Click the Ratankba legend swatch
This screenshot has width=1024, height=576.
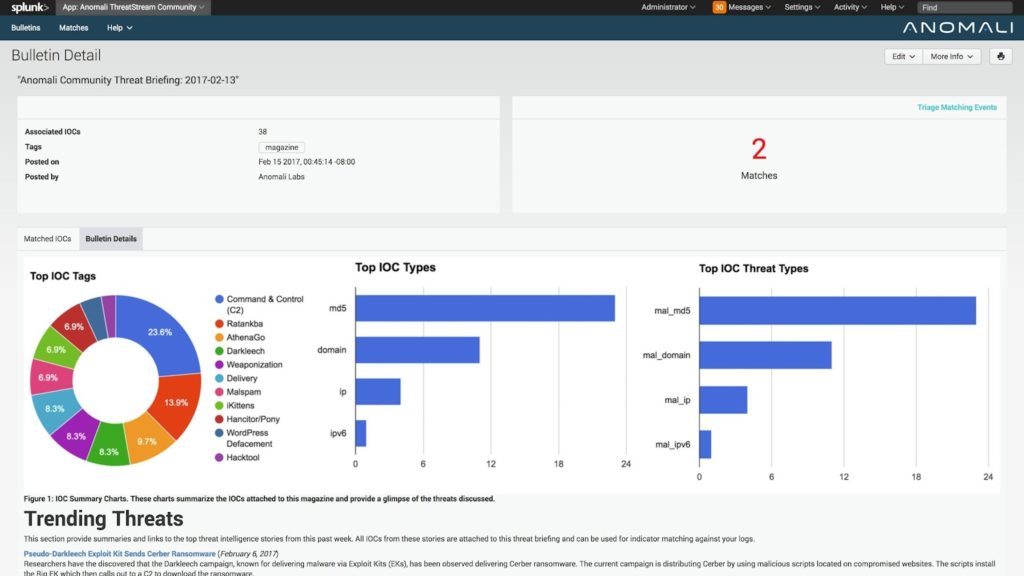click(x=219, y=324)
